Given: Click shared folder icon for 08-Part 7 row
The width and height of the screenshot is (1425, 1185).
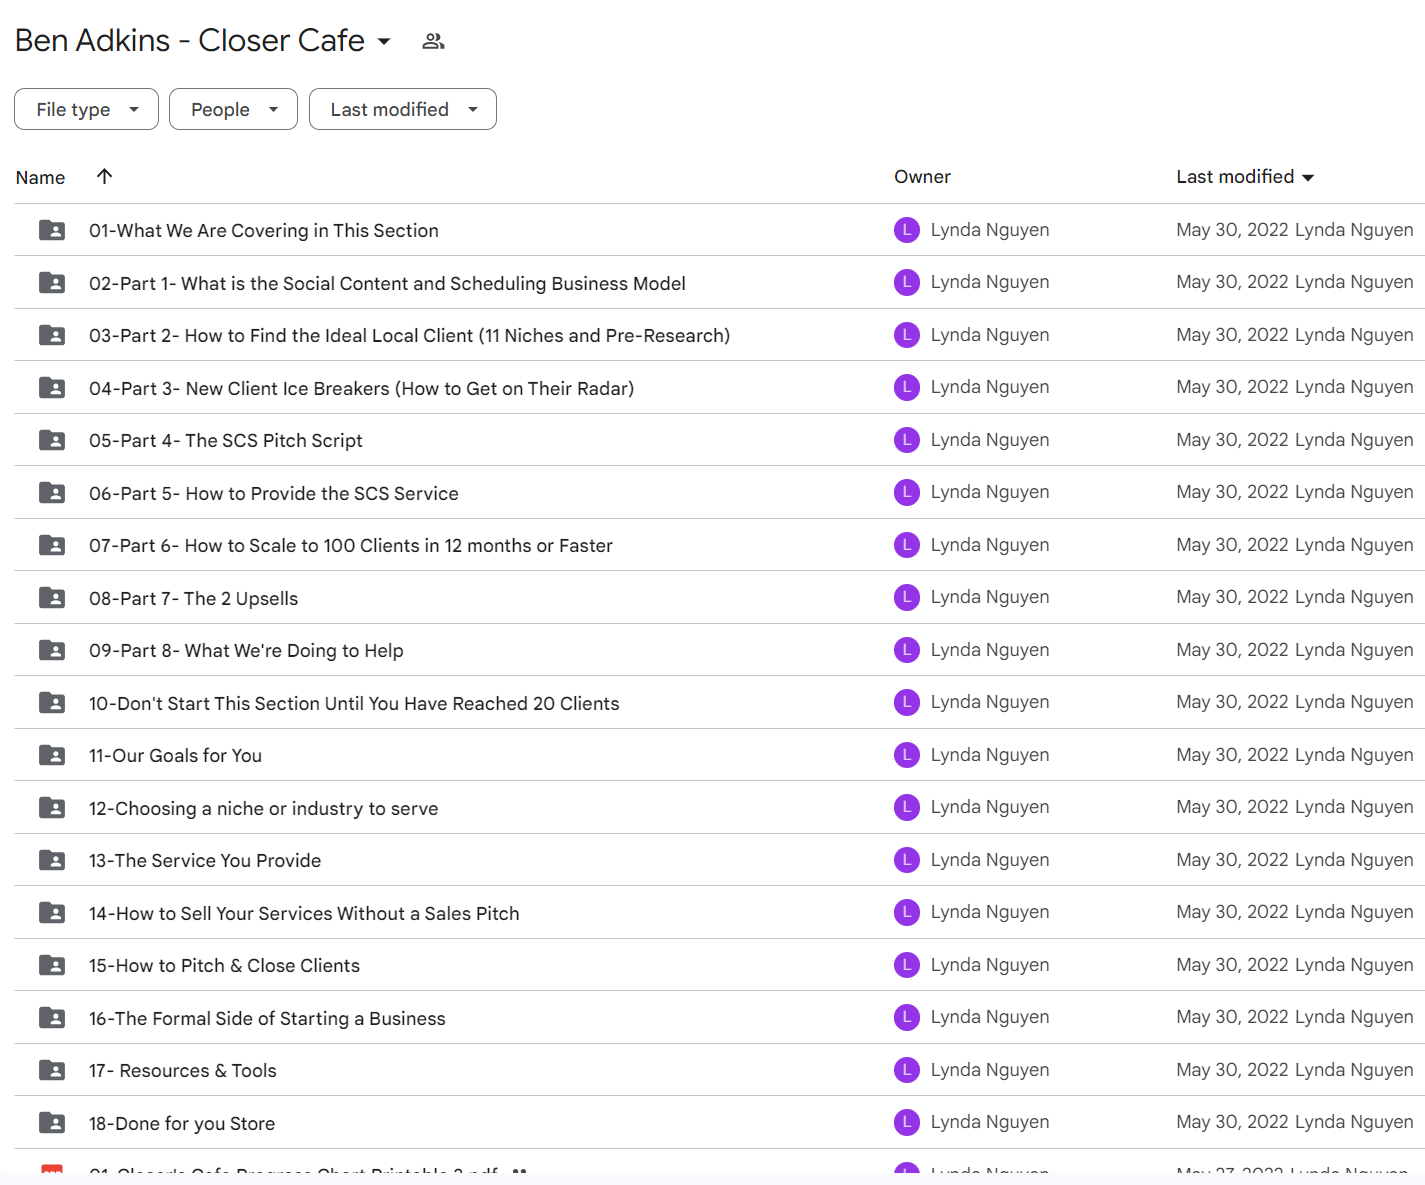Looking at the screenshot, I should tap(52, 598).
